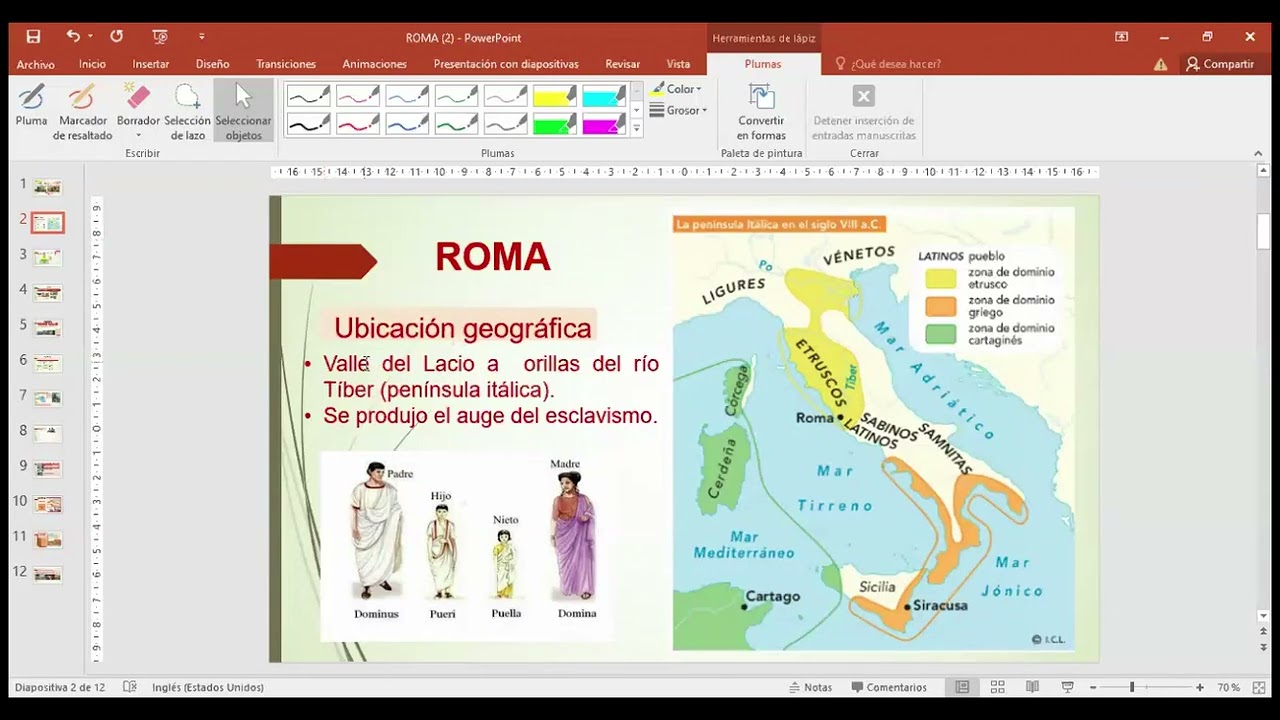Open the Transiciones tab
This screenshot has height=720, width=1280.
click(x=286, y=64)
